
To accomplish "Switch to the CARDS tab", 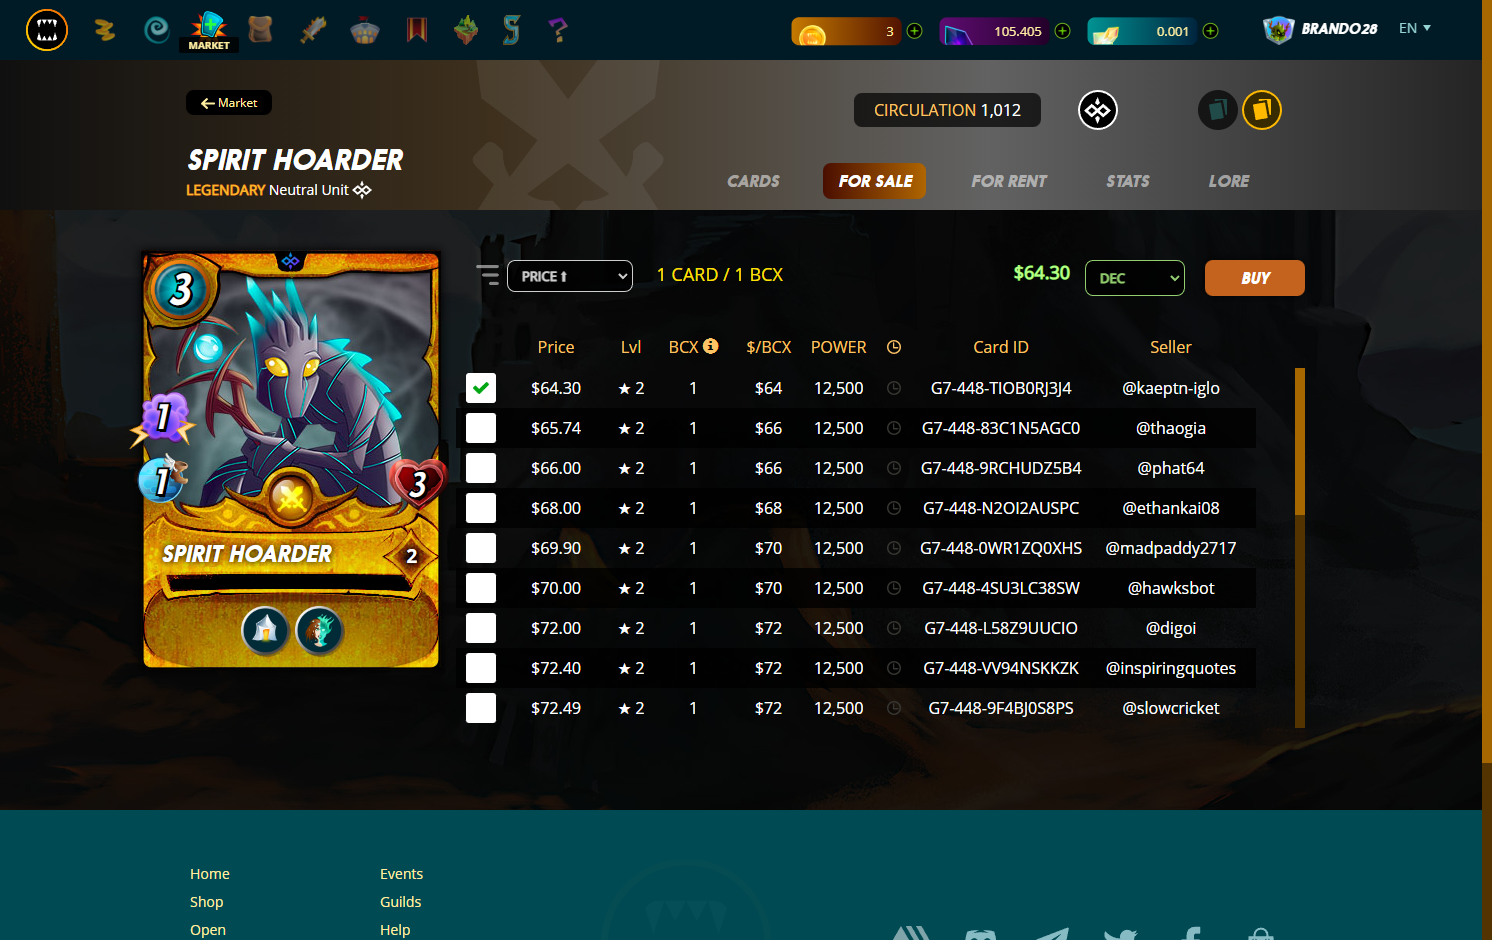I will 753,181.
